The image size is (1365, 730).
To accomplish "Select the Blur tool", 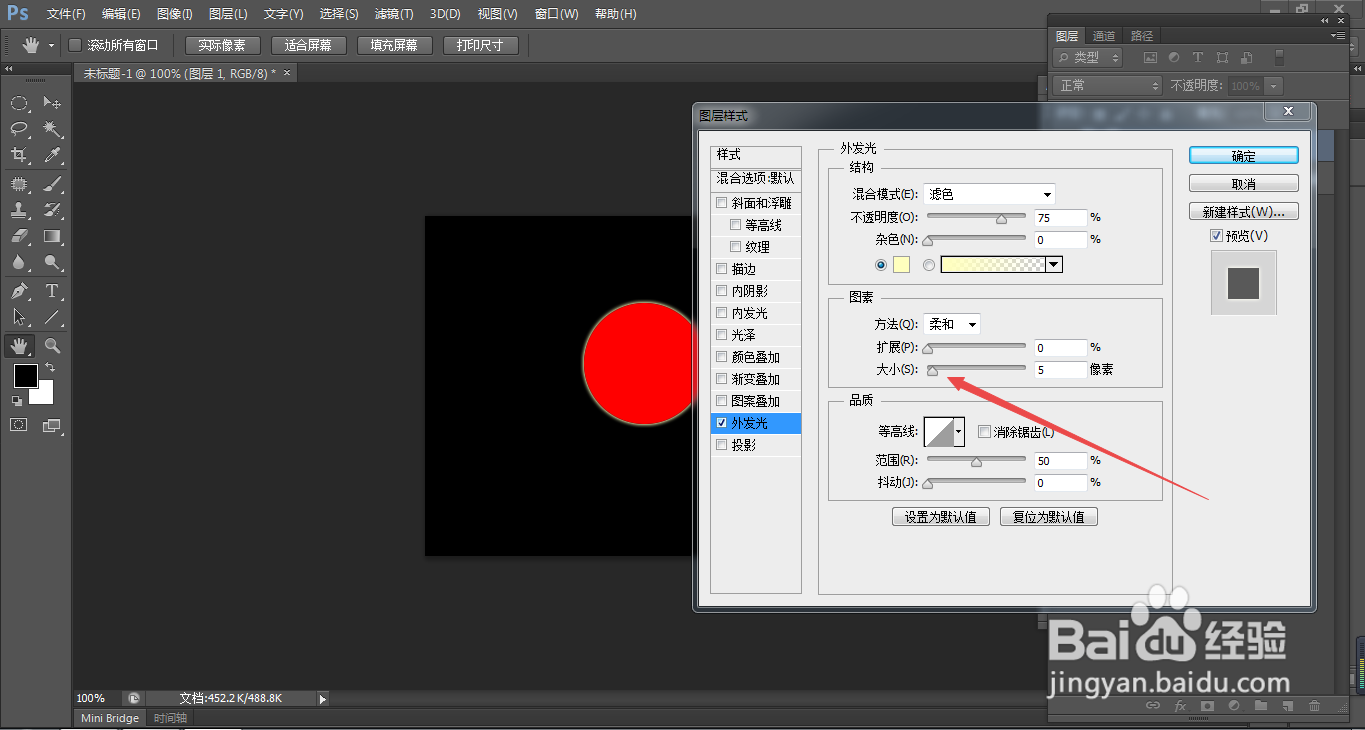I will (x=19, y=262).
